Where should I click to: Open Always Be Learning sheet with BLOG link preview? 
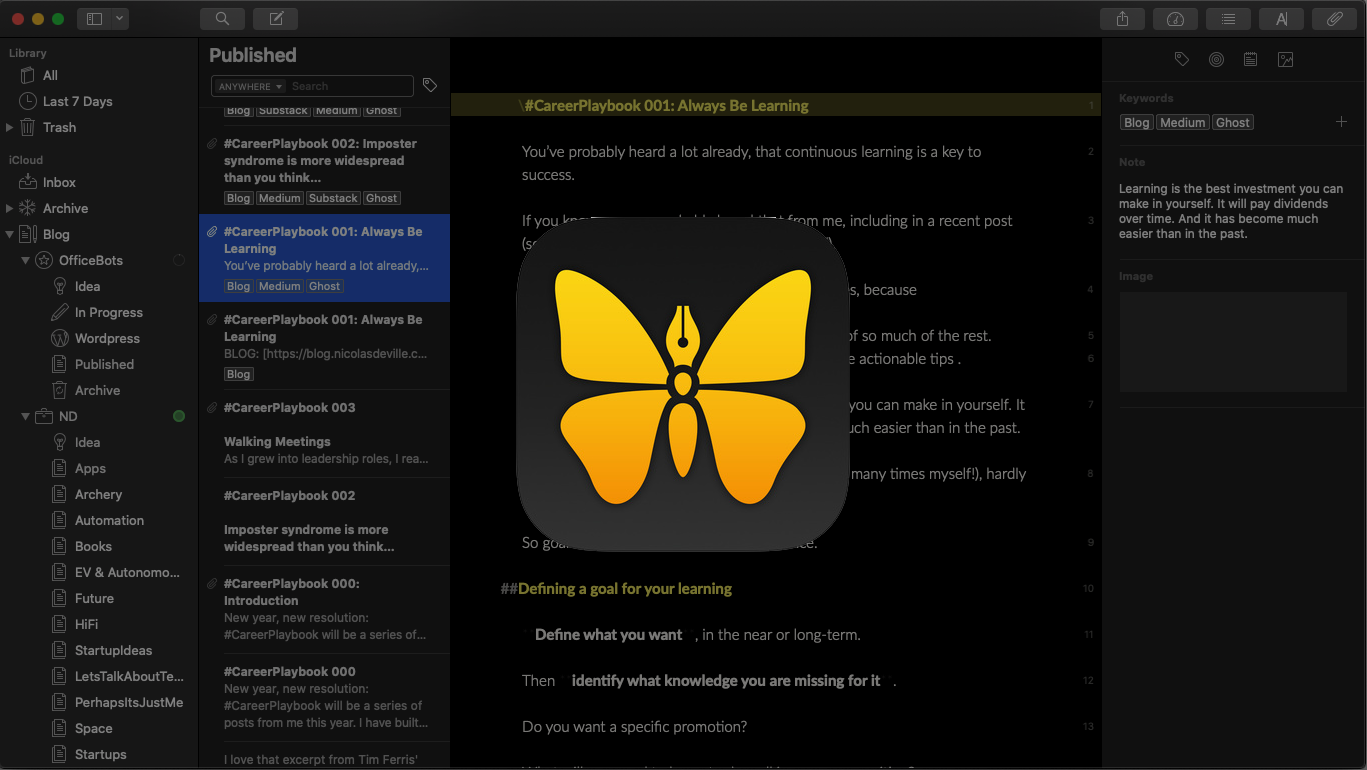coord(324,346)
